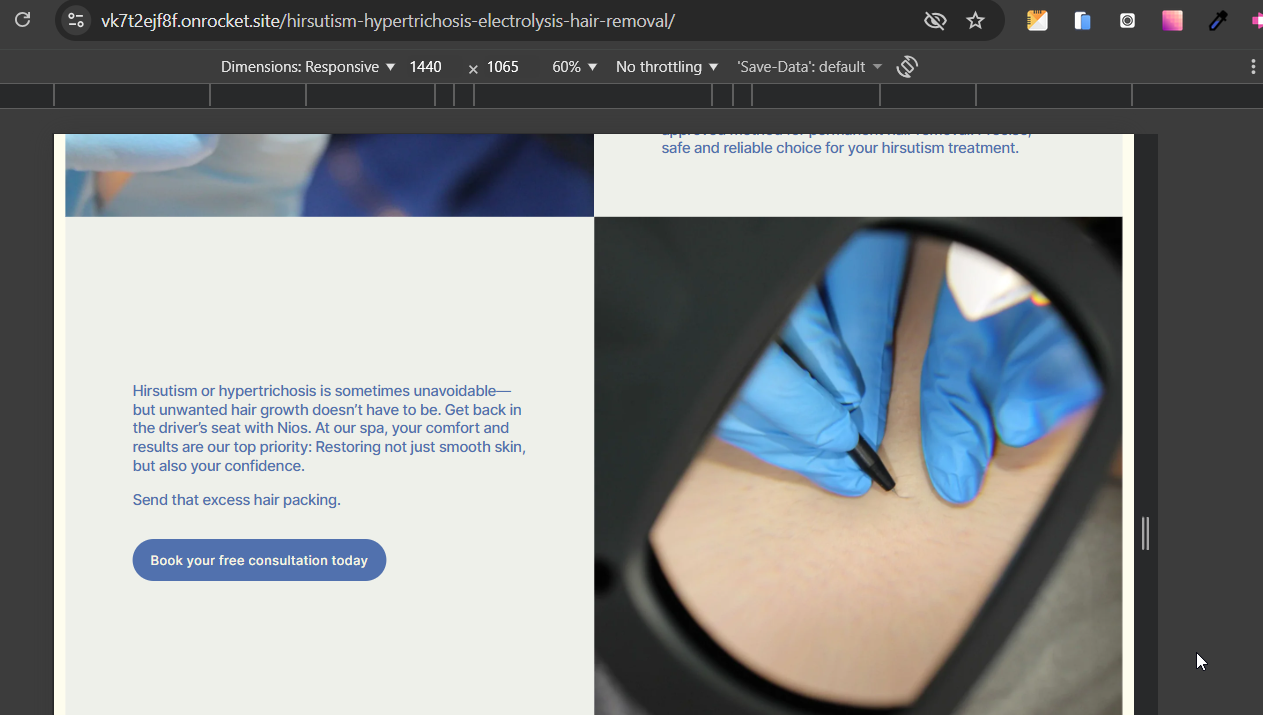This screenshot has width=1263, height=715.
Task: Click the top-left partial cropped image
Action: click(x=329, y=175)
